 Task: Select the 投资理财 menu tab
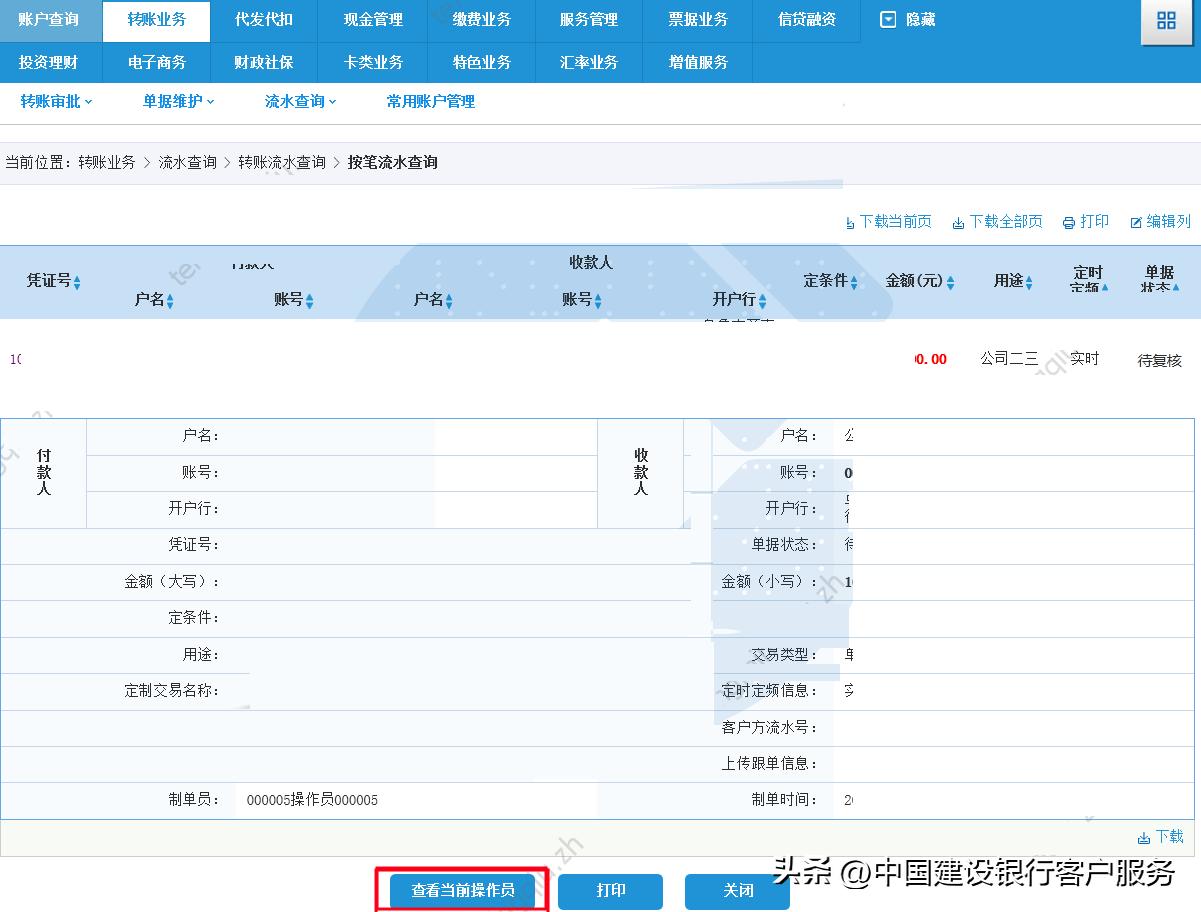[50, 62]
